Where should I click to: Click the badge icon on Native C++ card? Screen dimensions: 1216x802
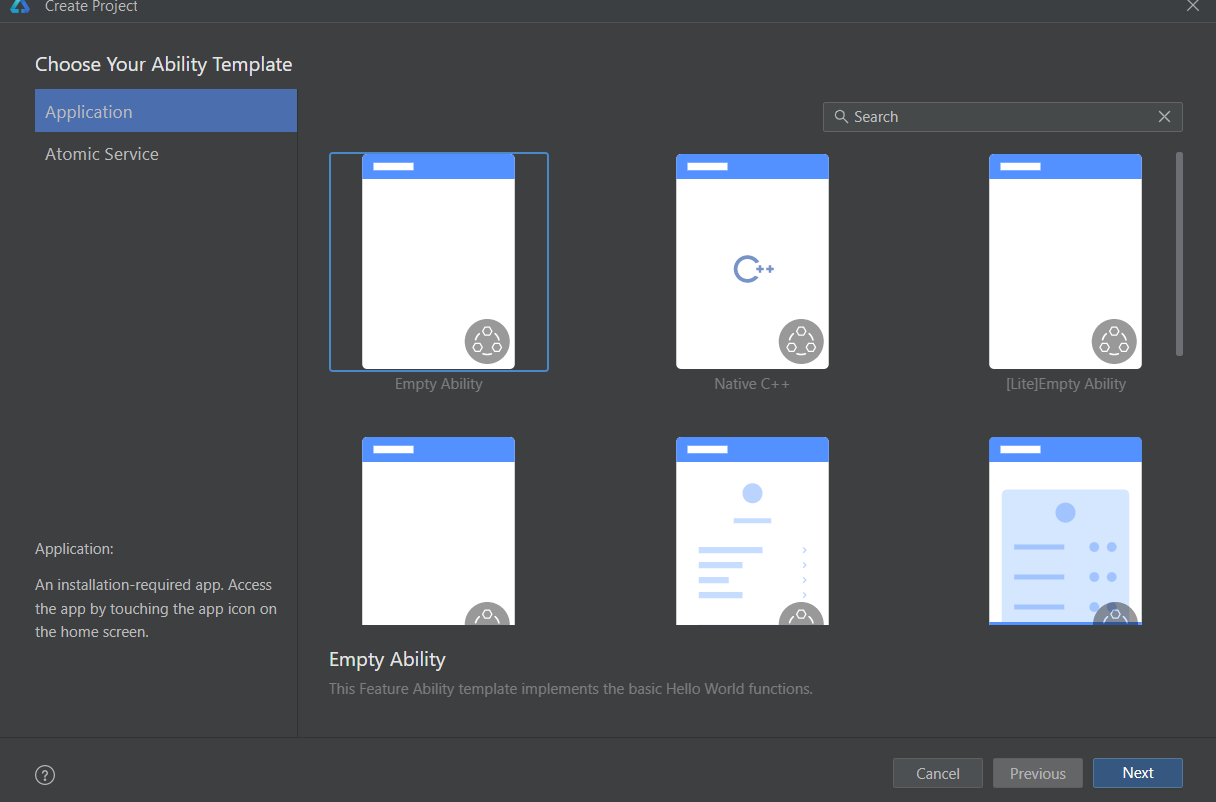pos(801,342)
